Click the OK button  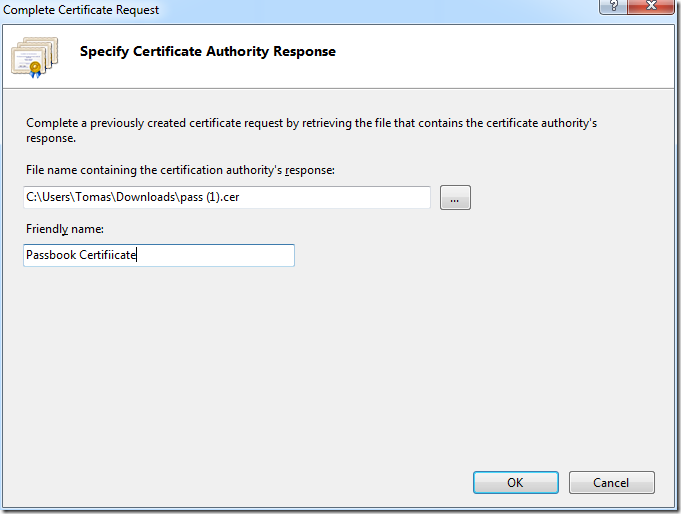[516, 482]
